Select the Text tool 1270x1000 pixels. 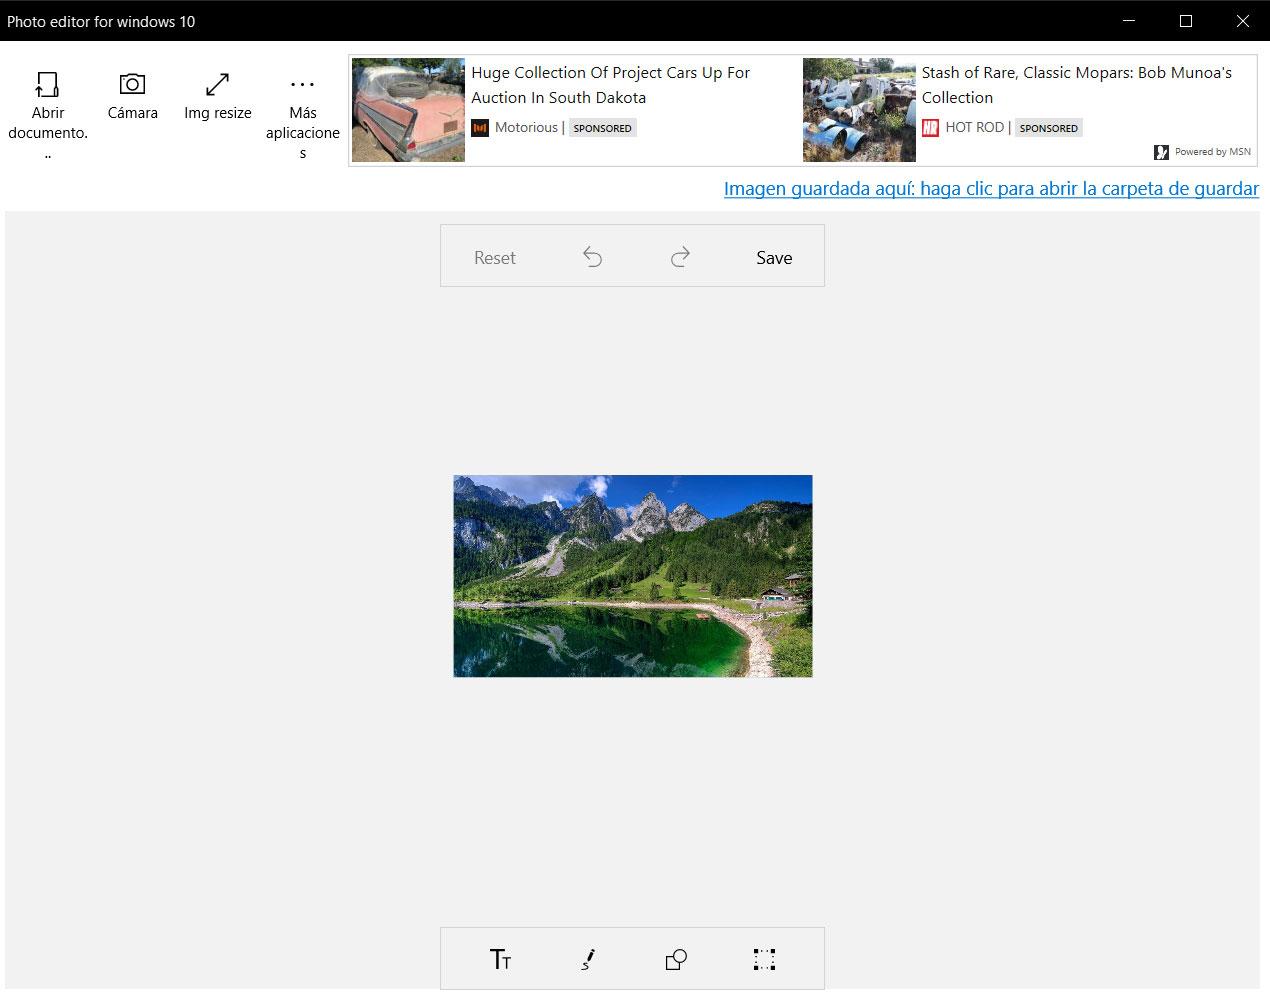pyautogui.click(x=501, y=960)
